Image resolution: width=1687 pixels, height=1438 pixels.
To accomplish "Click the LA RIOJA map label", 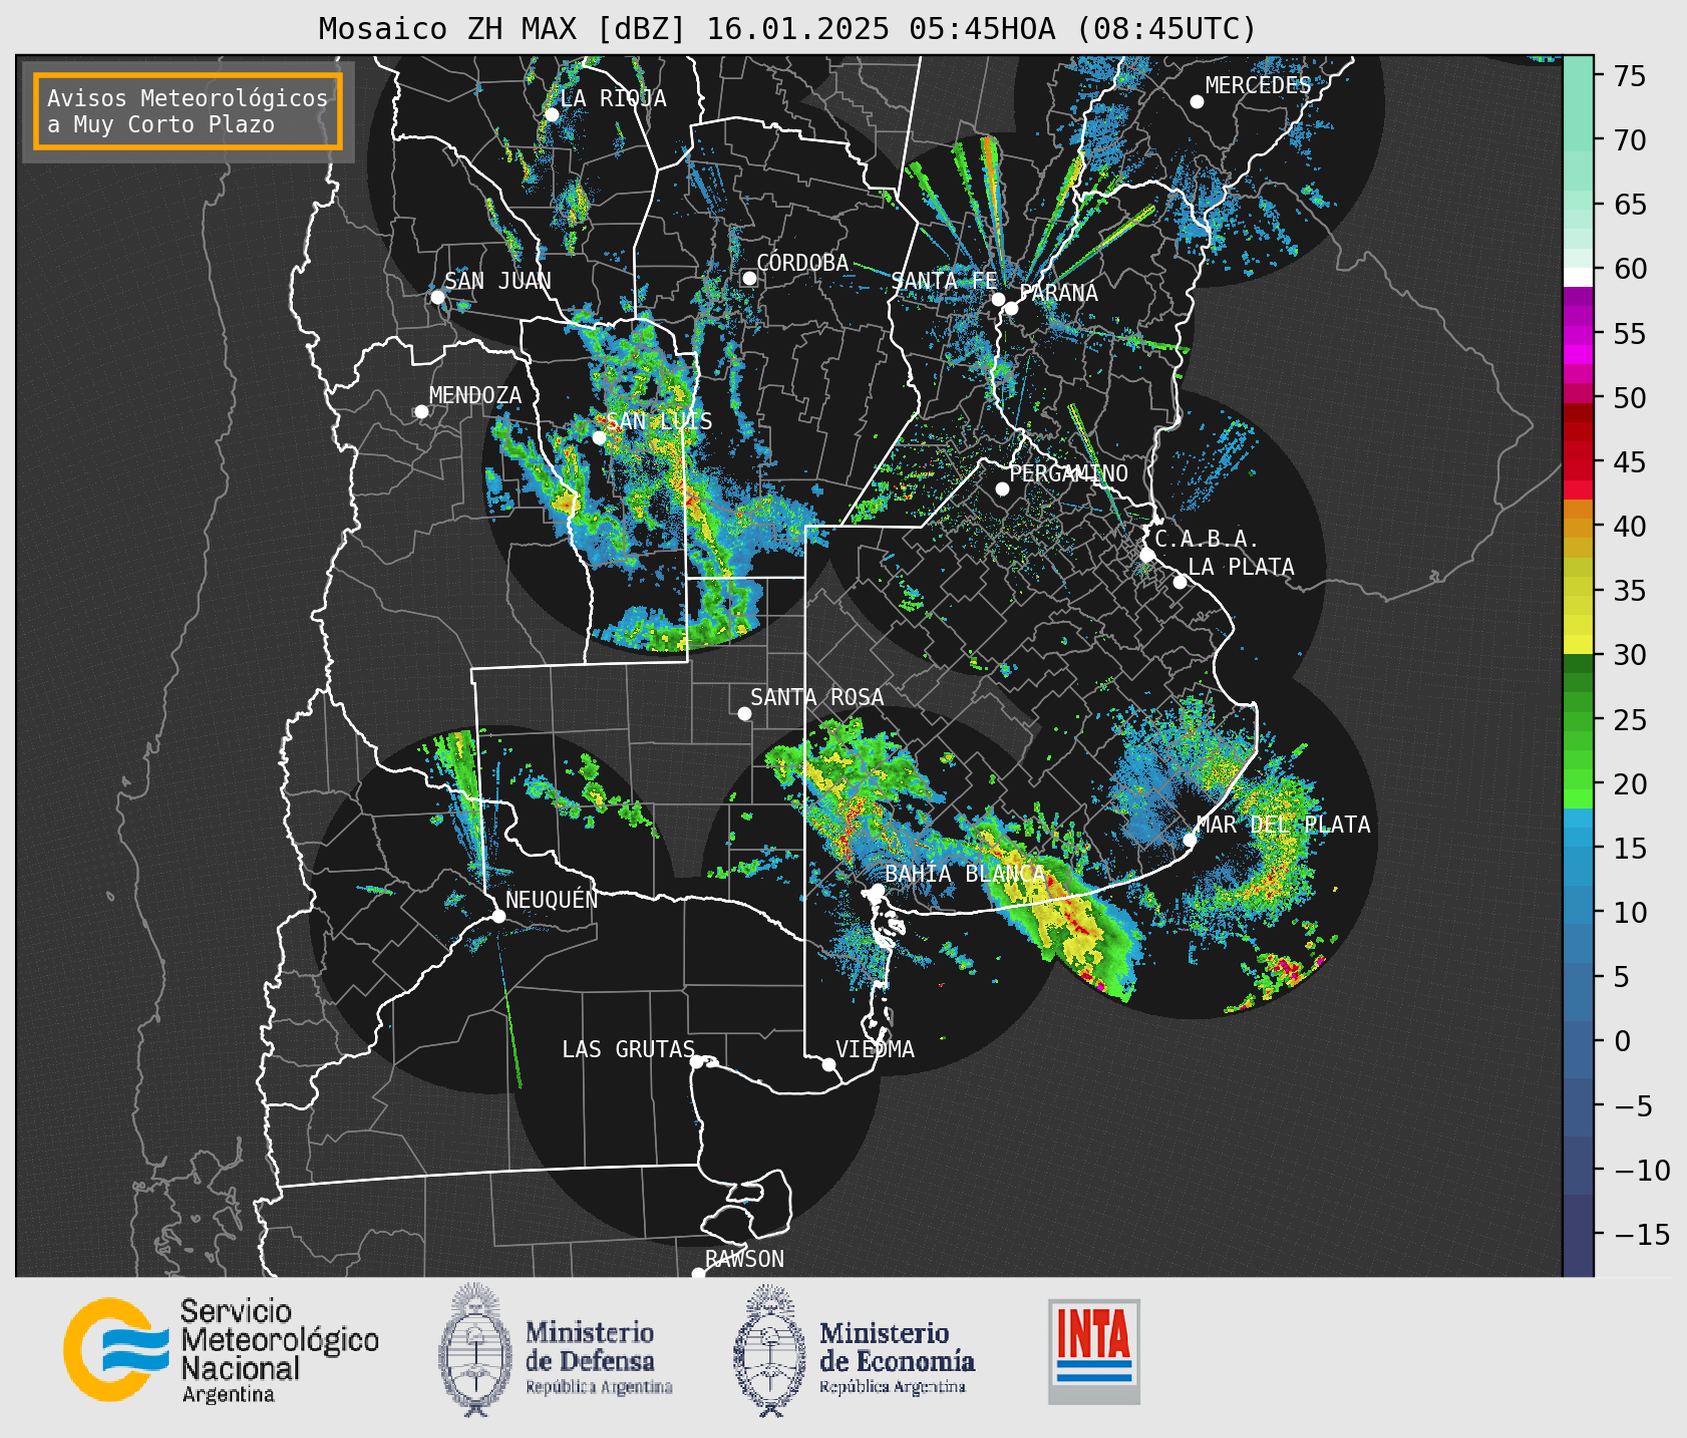I will pos(613,98).
